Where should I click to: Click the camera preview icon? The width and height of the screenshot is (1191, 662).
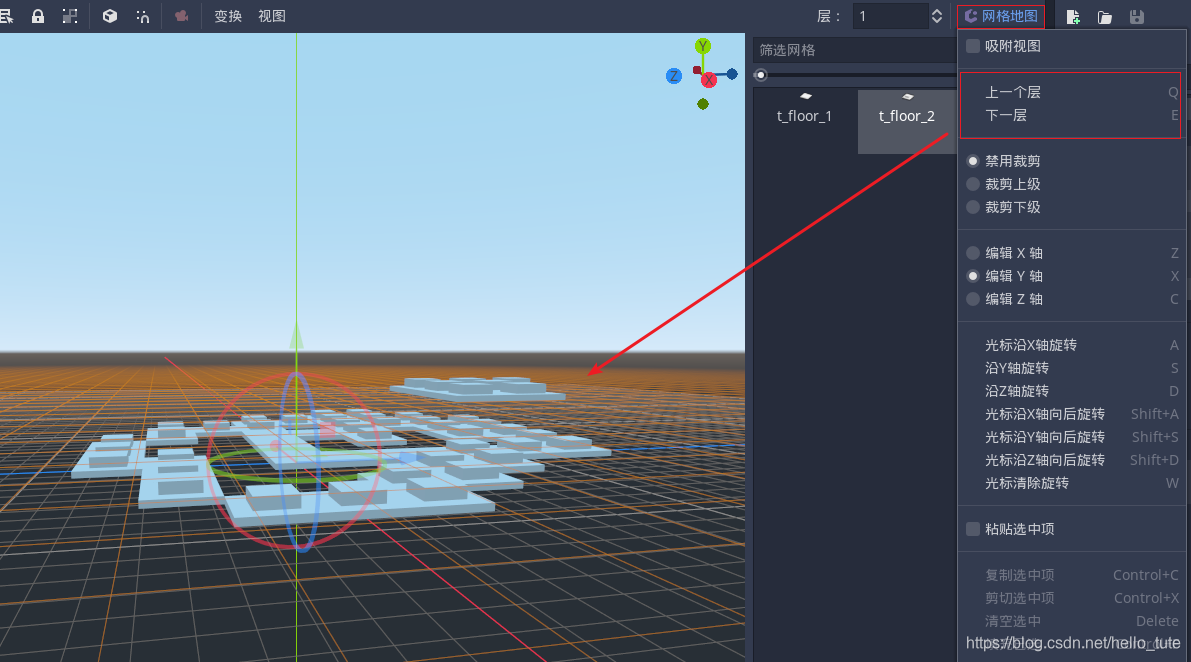click(x=181, y=16)
